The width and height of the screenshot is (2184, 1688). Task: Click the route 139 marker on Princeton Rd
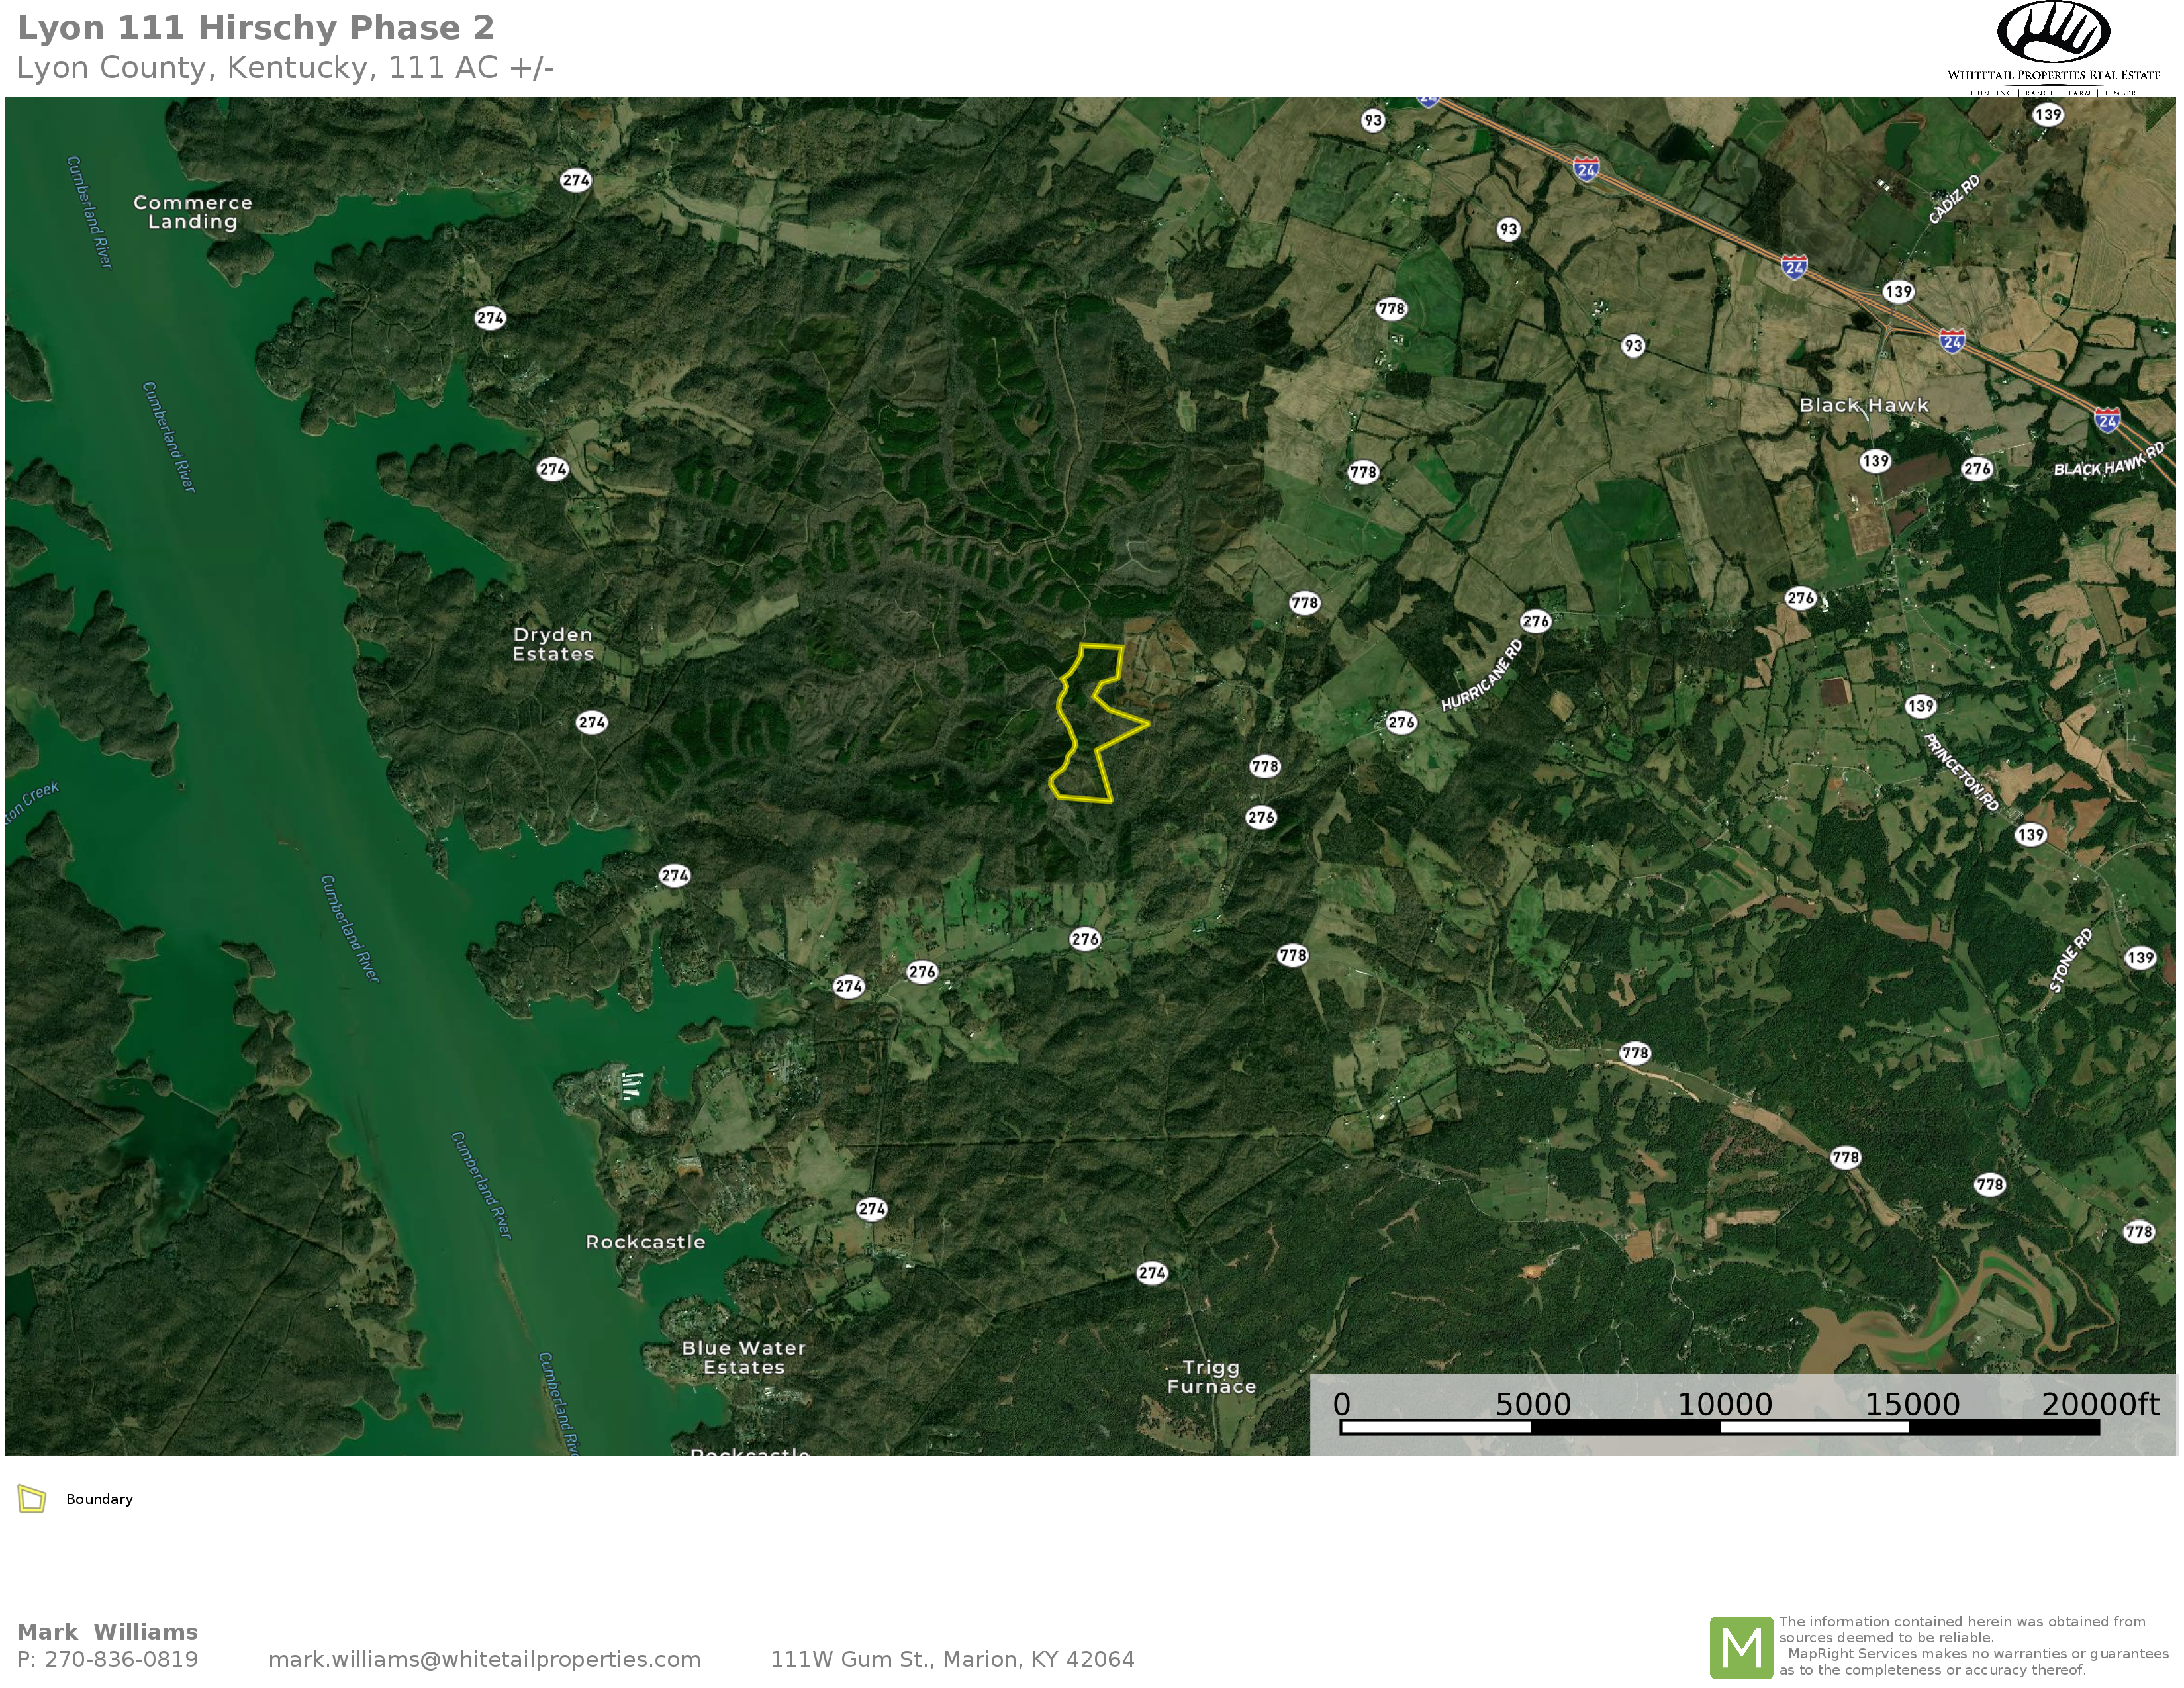[x=1920, y=706]
